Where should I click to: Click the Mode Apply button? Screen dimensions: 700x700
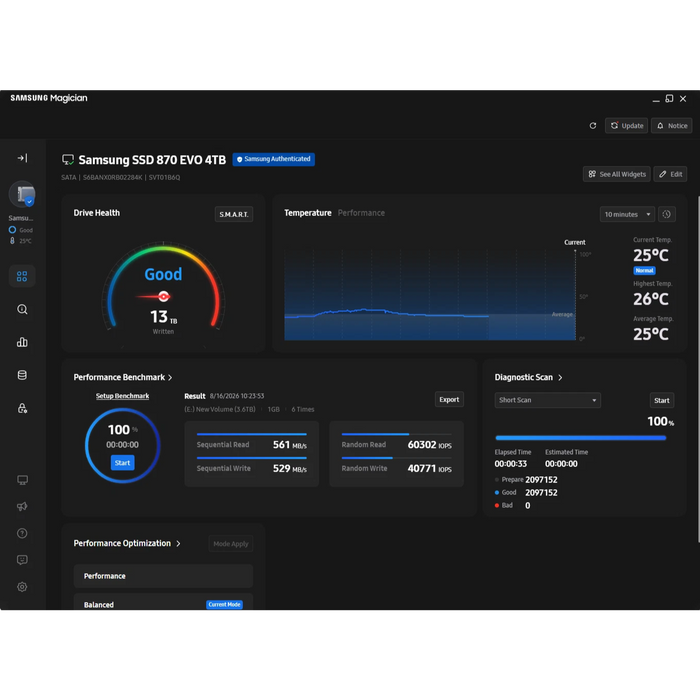tap(231, 544)
